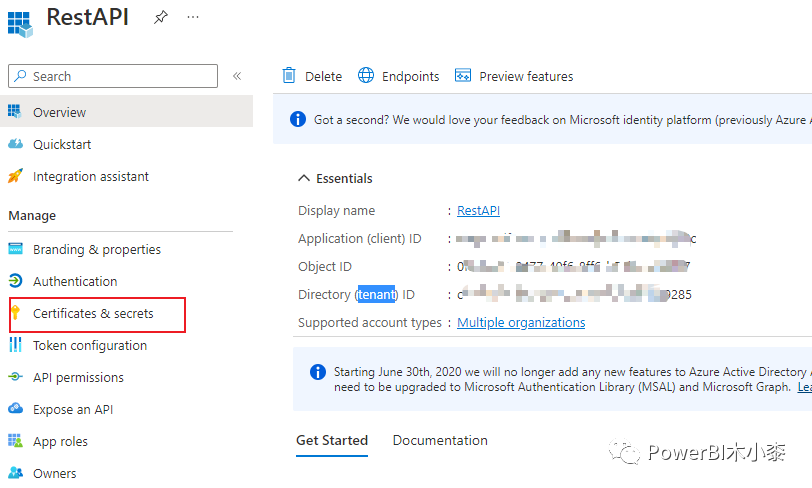Open the learn more link in the MSAL notice
Image resolution: width=812 pixels, height=488 pixels.
pyautogui.click(x=804, y=387)
